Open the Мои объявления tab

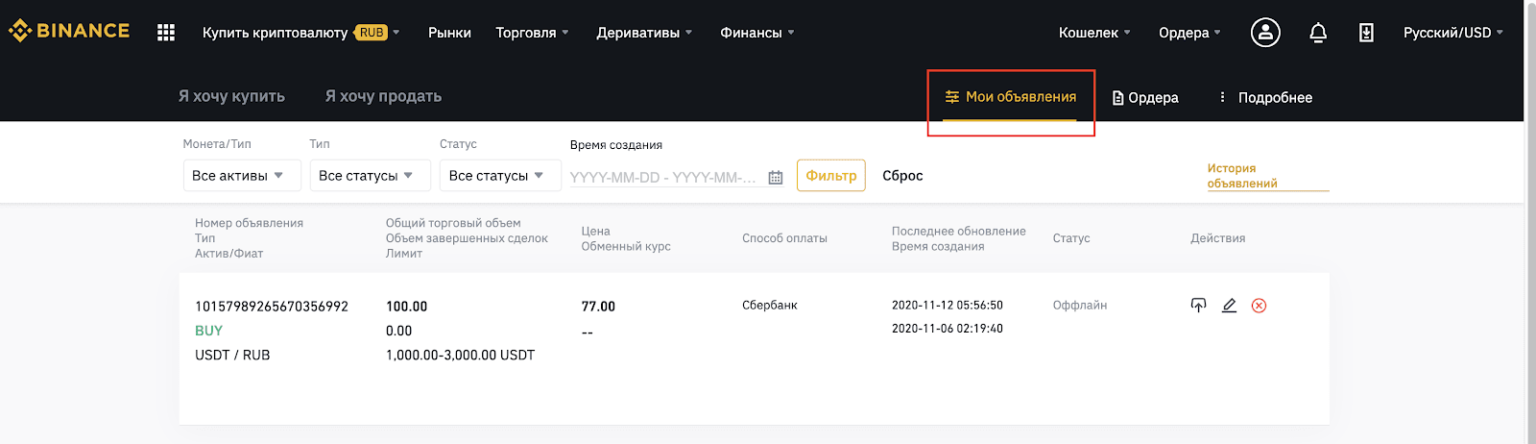pyautogui.click(x=1010, y=97)
